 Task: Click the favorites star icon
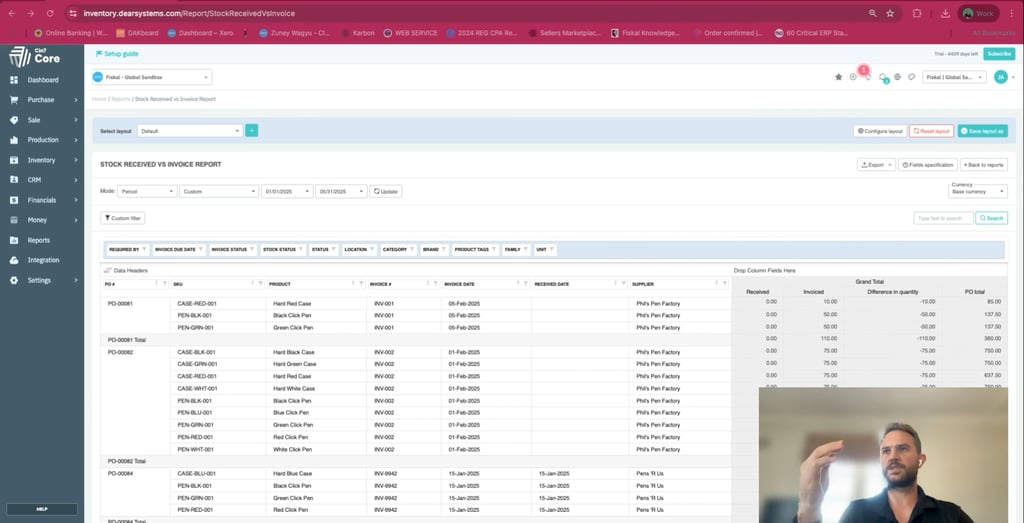click(839, 77)
